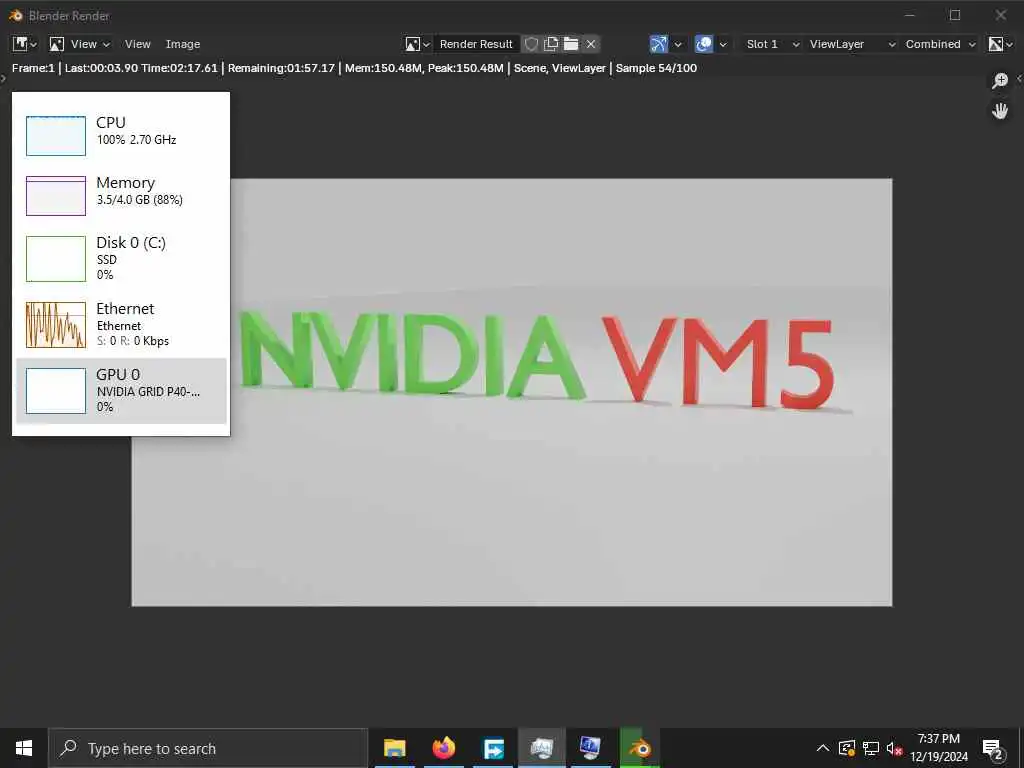The width and height of the screenshot is (1024, 768).
Task: Open the View menu in the header
Action: [138, 44]
